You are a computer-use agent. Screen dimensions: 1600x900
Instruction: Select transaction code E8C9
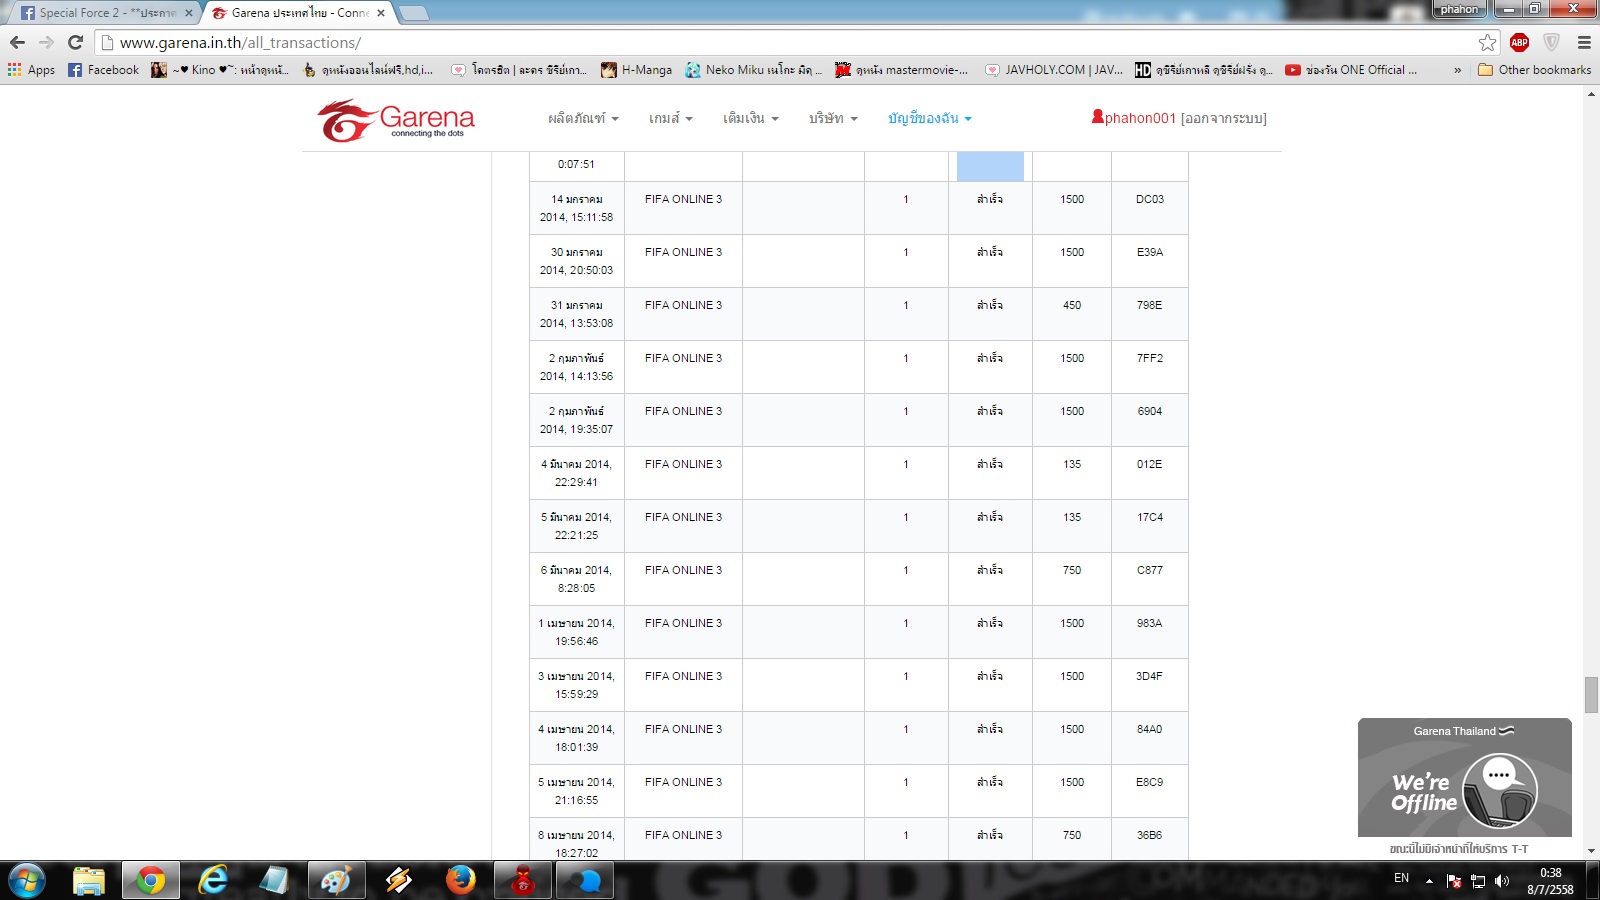(x=1150, y=782)
